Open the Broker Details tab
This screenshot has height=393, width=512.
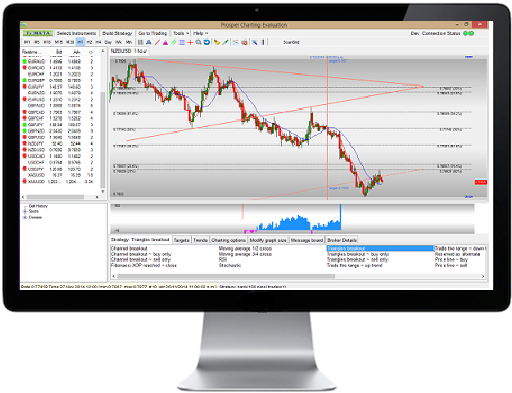342,240
